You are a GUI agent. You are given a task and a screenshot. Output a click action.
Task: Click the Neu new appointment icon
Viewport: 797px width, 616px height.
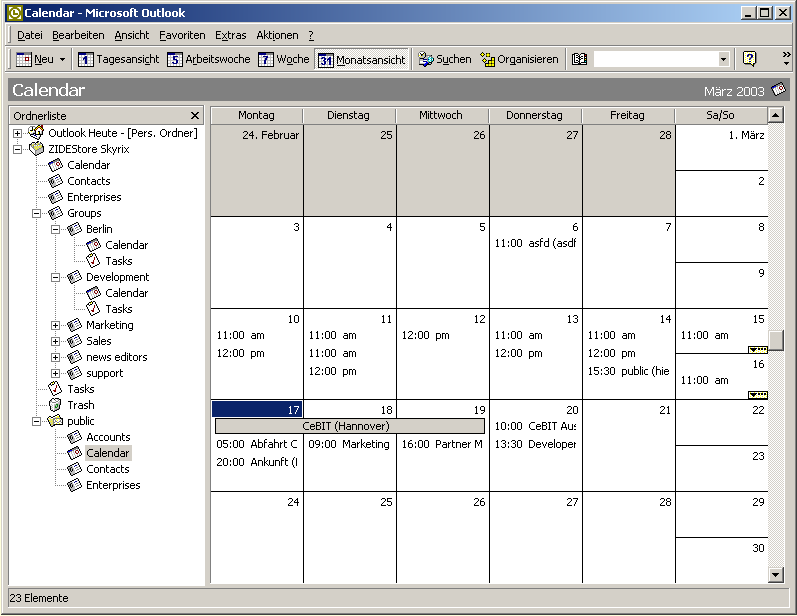23,59
